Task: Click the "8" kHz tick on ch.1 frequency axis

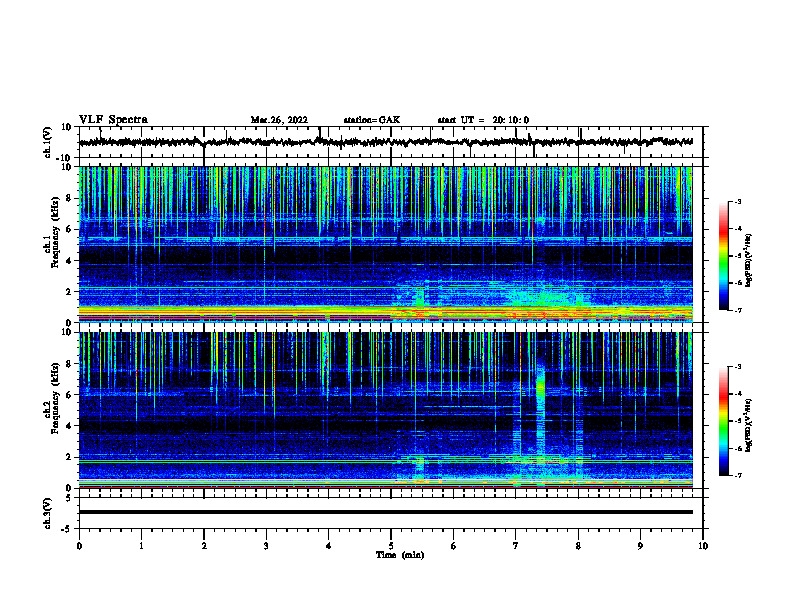Action: [69, 198]
